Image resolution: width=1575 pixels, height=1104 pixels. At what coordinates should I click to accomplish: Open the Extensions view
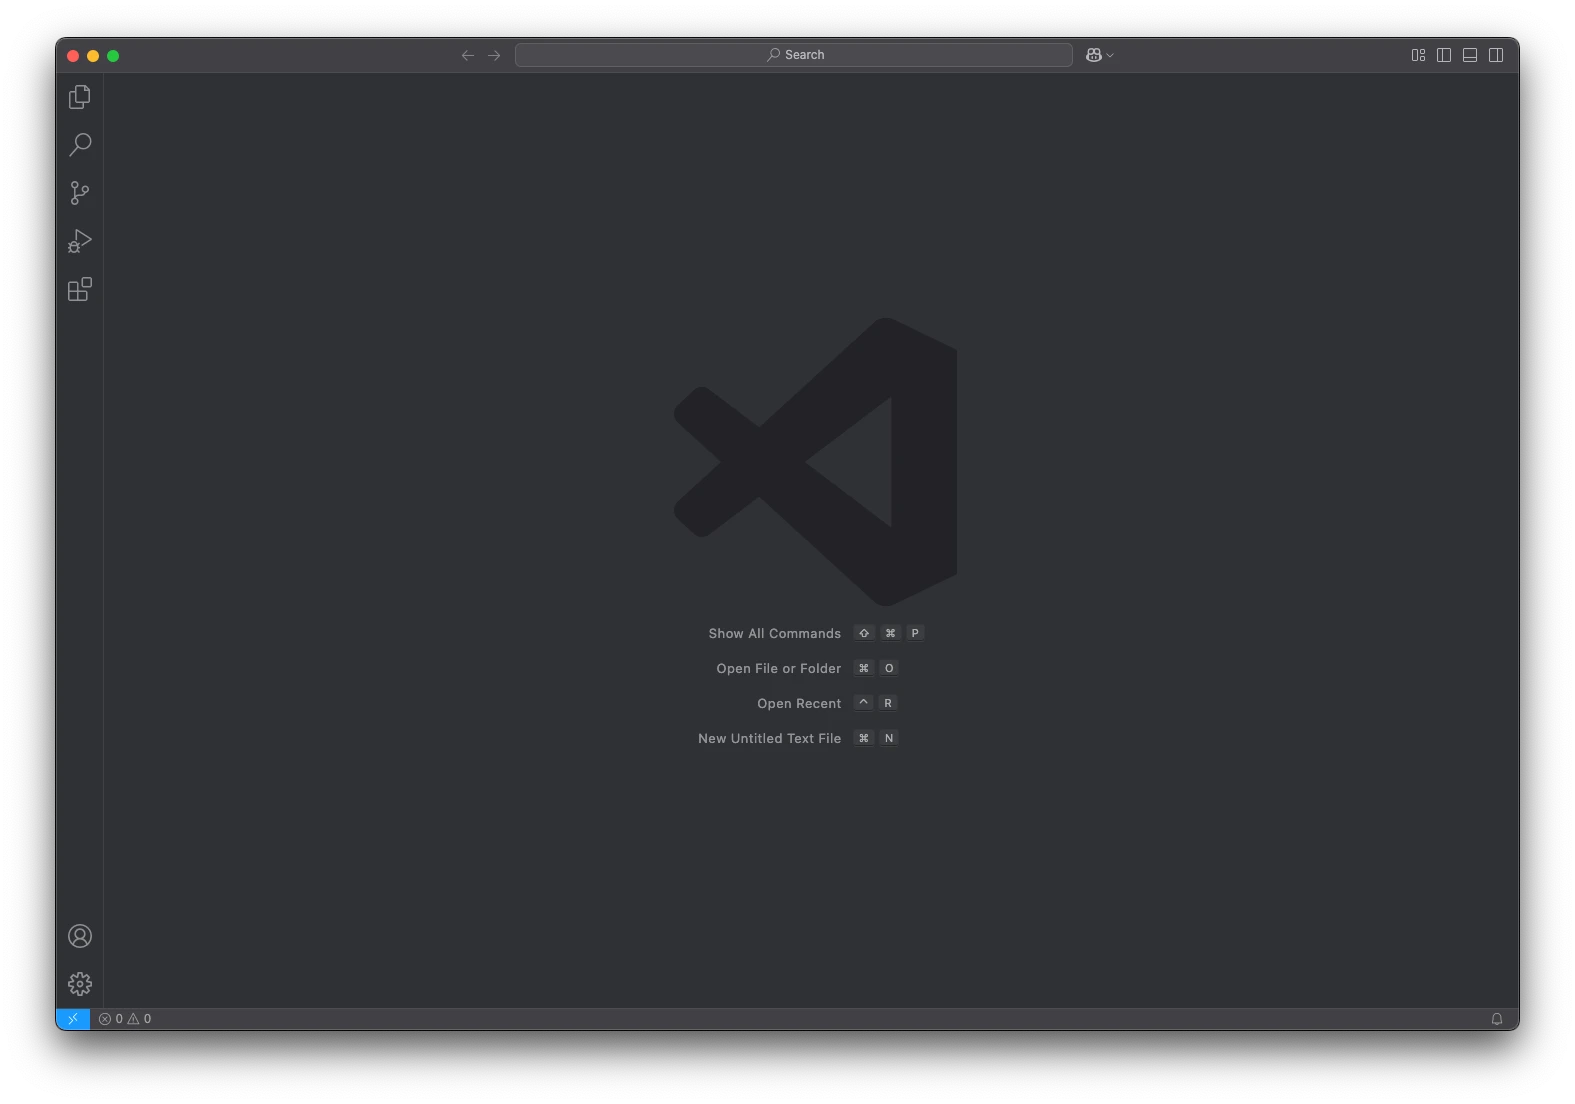tap(80, 290)
